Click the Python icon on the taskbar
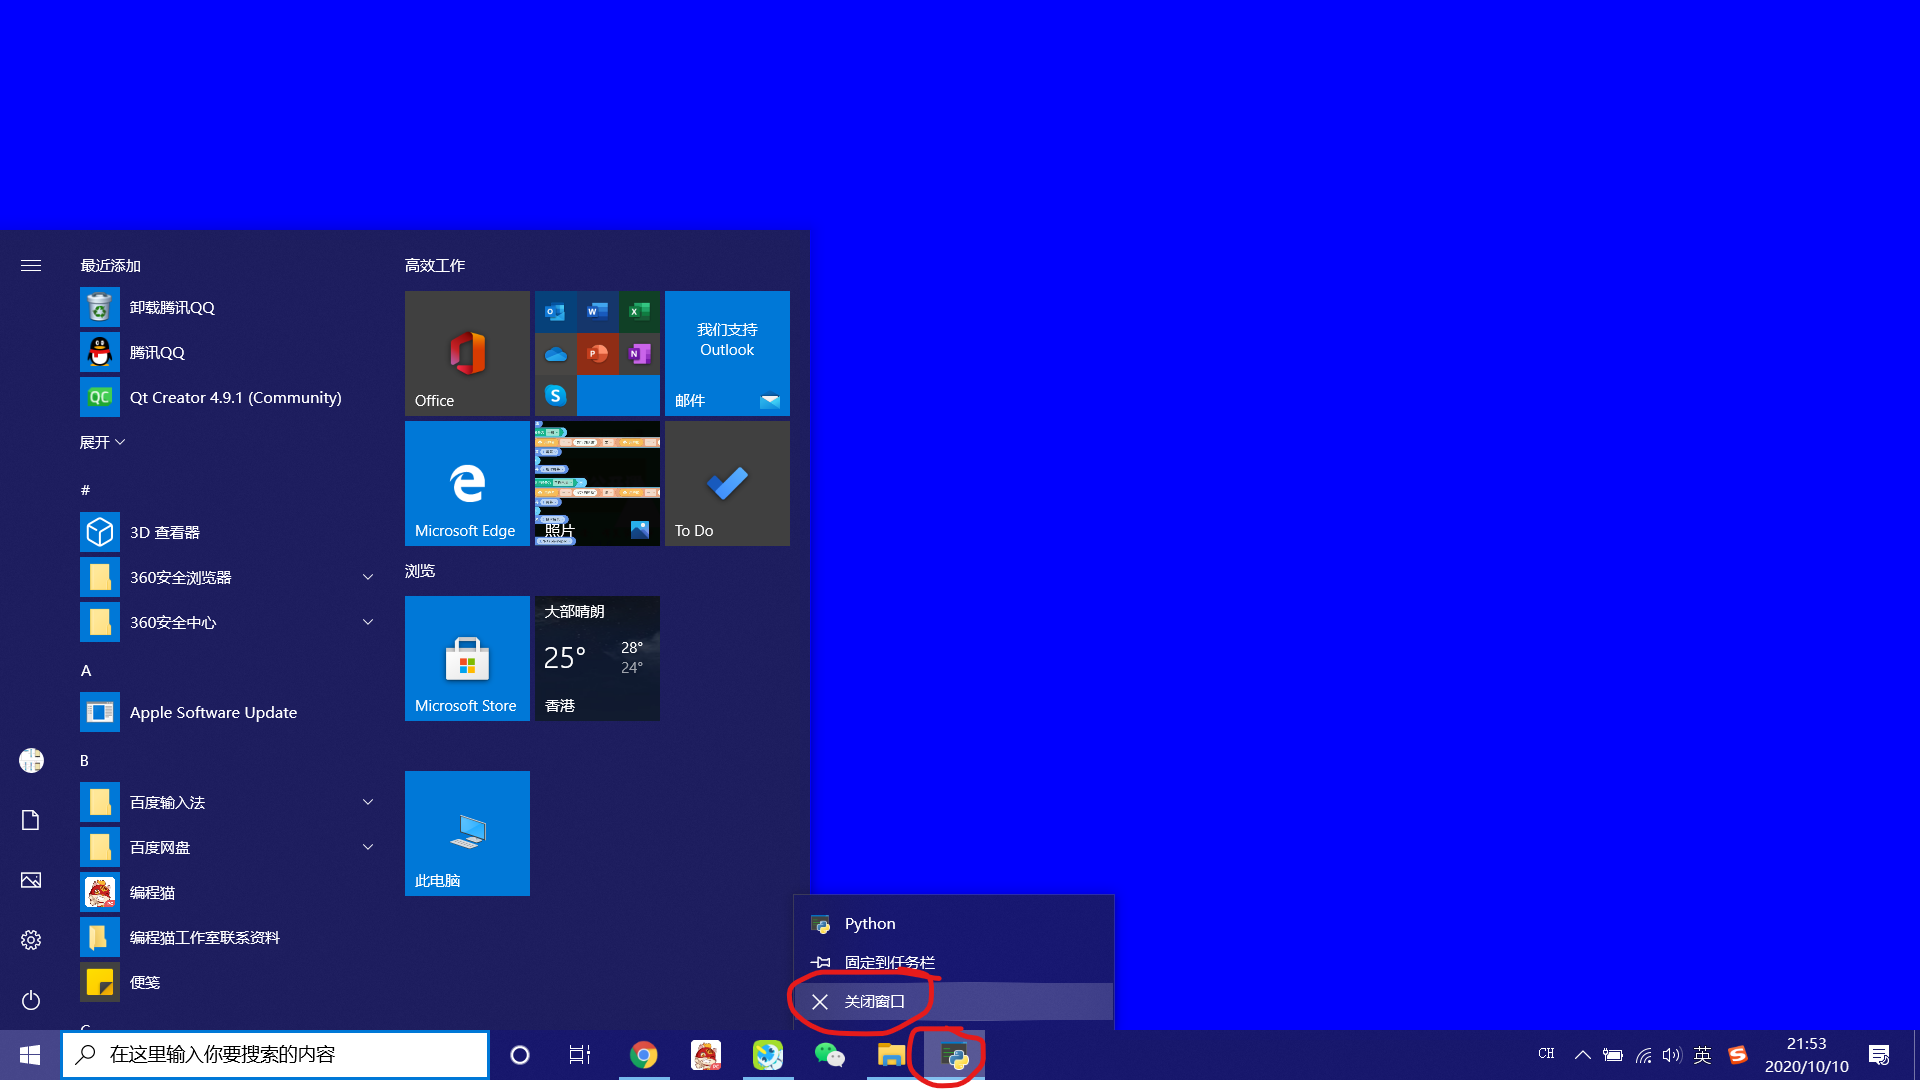The image size is (1920, 1089). pyautogui.click(x=954, y=1054)
